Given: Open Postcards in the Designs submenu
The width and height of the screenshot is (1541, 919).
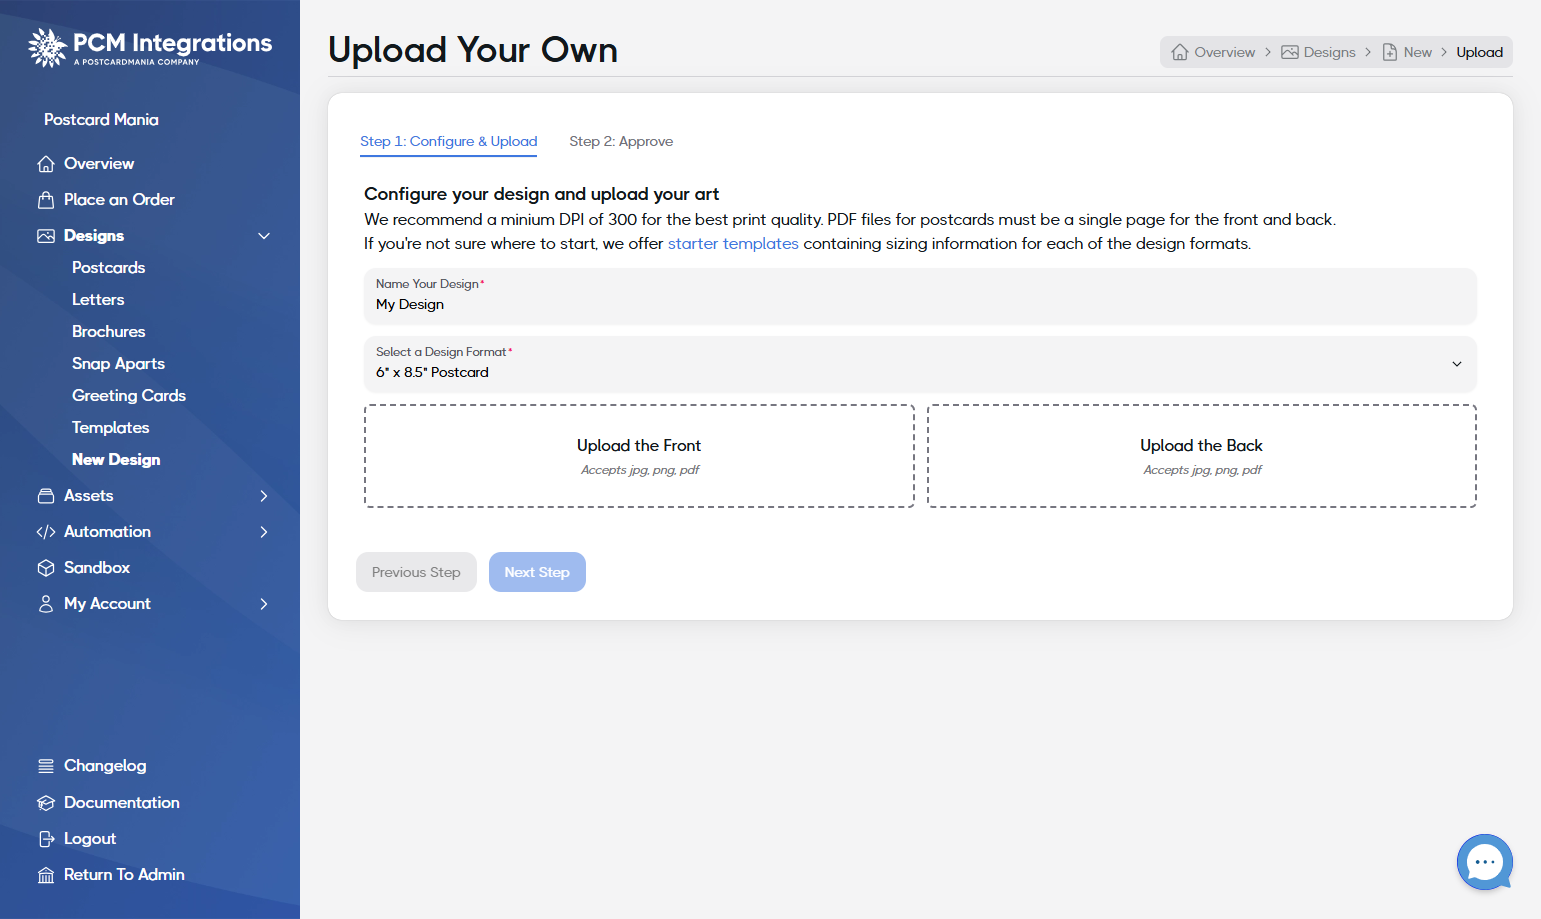Looking at the screenshot, I should [x=109, y=268].
